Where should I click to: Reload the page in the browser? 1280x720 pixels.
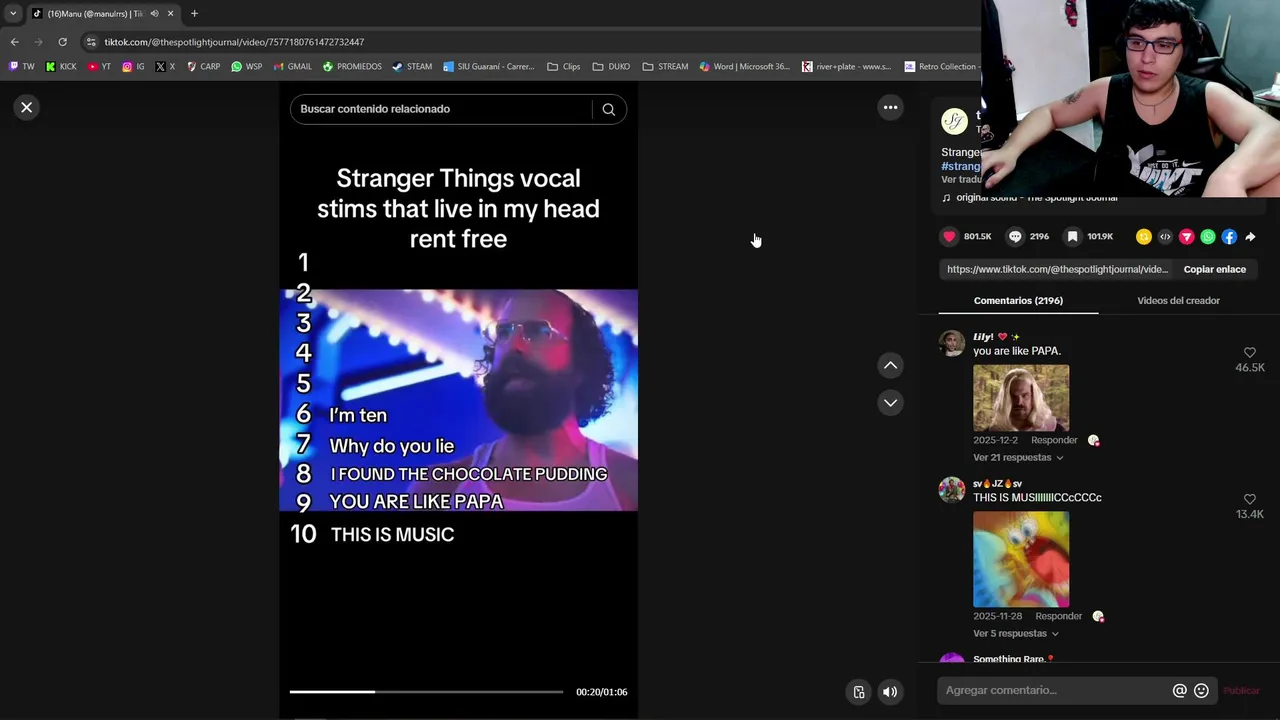[62, 42]
